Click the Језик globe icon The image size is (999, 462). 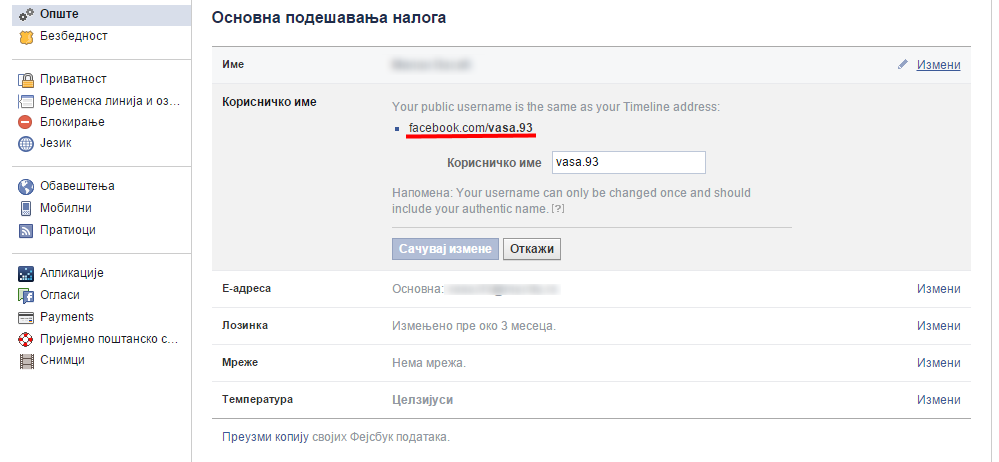tap(27, 144)
